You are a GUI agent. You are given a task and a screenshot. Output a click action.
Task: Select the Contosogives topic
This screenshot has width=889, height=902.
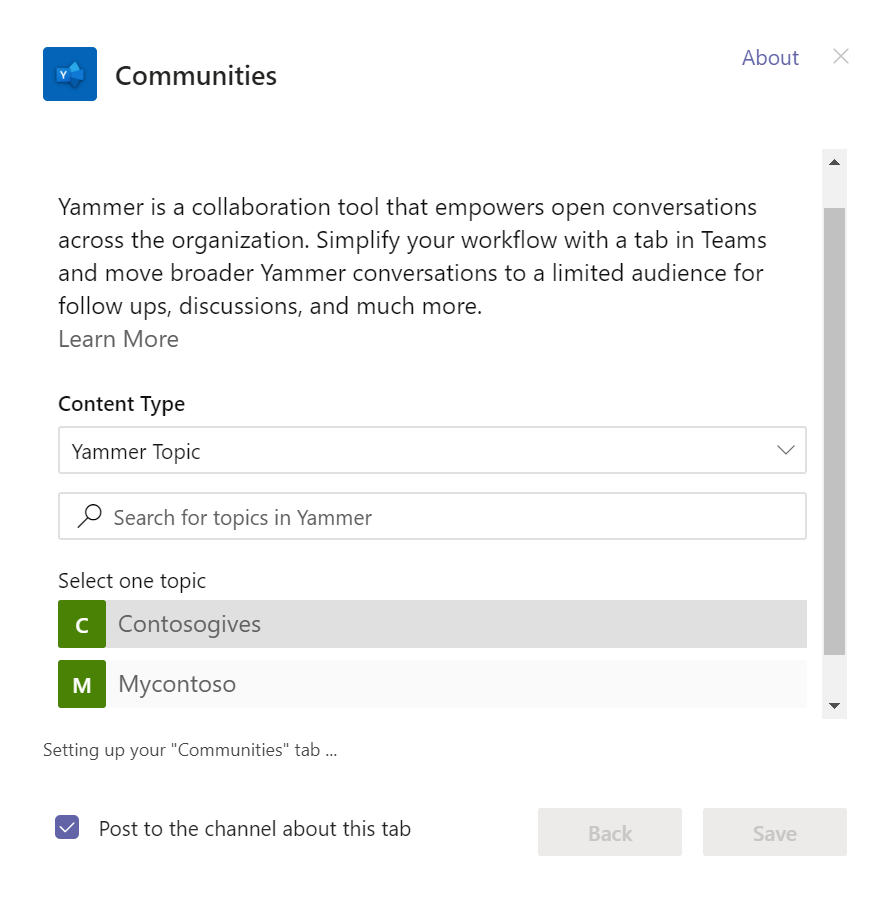400,623
